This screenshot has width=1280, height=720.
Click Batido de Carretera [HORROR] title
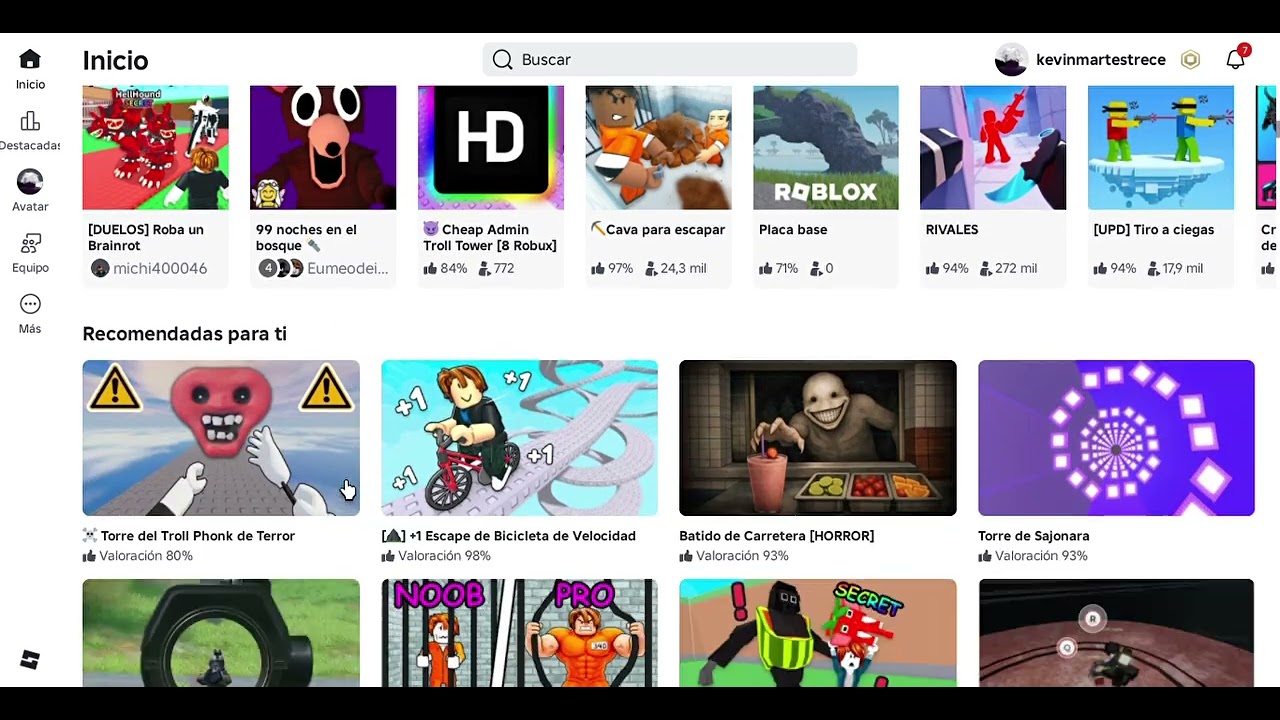[777, 536]
